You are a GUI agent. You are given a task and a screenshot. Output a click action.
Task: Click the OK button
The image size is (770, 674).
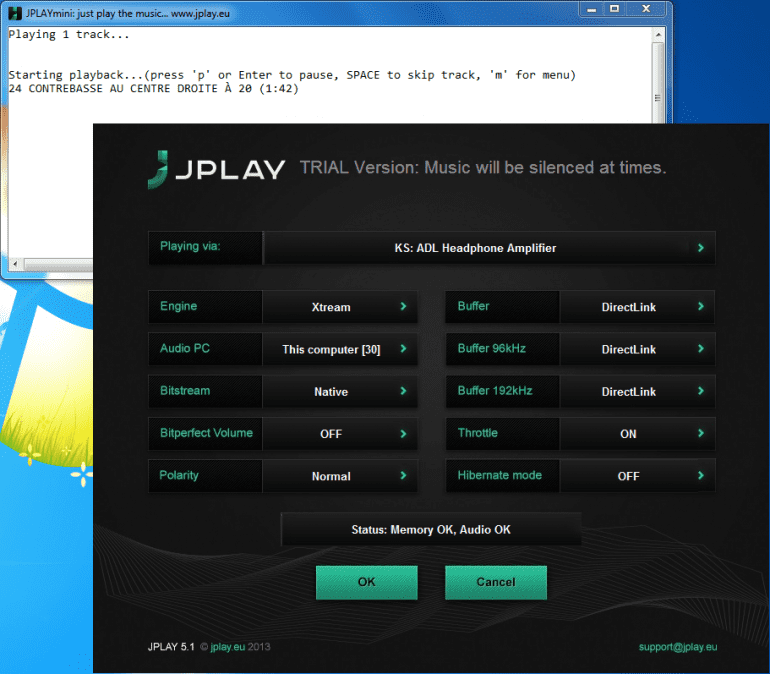[x=366, y=582]
